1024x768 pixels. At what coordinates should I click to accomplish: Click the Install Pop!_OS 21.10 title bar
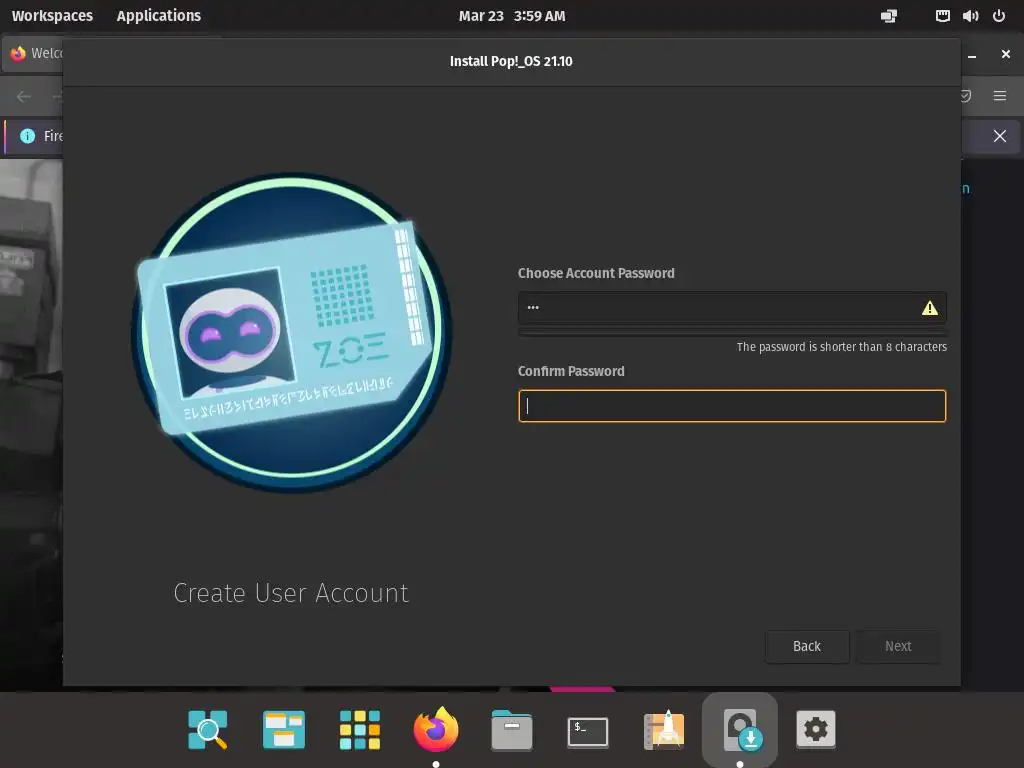511,61
